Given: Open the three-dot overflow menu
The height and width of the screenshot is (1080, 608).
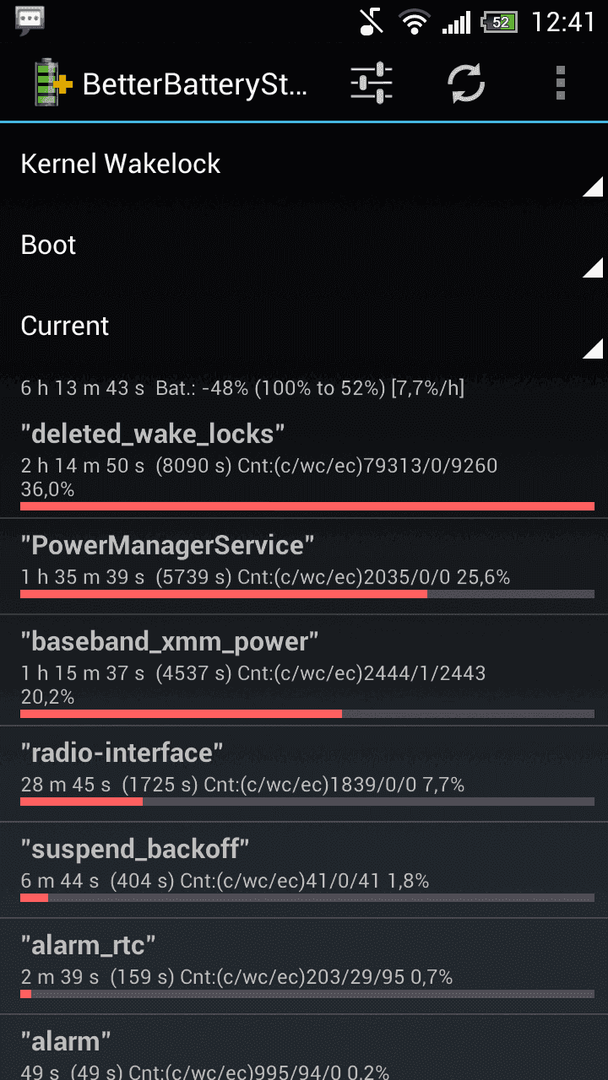Looking at the screenshot, I should tap(560, 83).
